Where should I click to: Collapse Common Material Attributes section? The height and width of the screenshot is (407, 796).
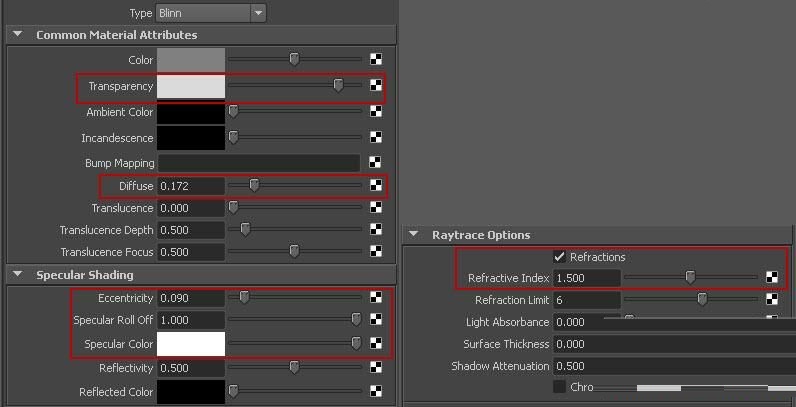[18, 35]
